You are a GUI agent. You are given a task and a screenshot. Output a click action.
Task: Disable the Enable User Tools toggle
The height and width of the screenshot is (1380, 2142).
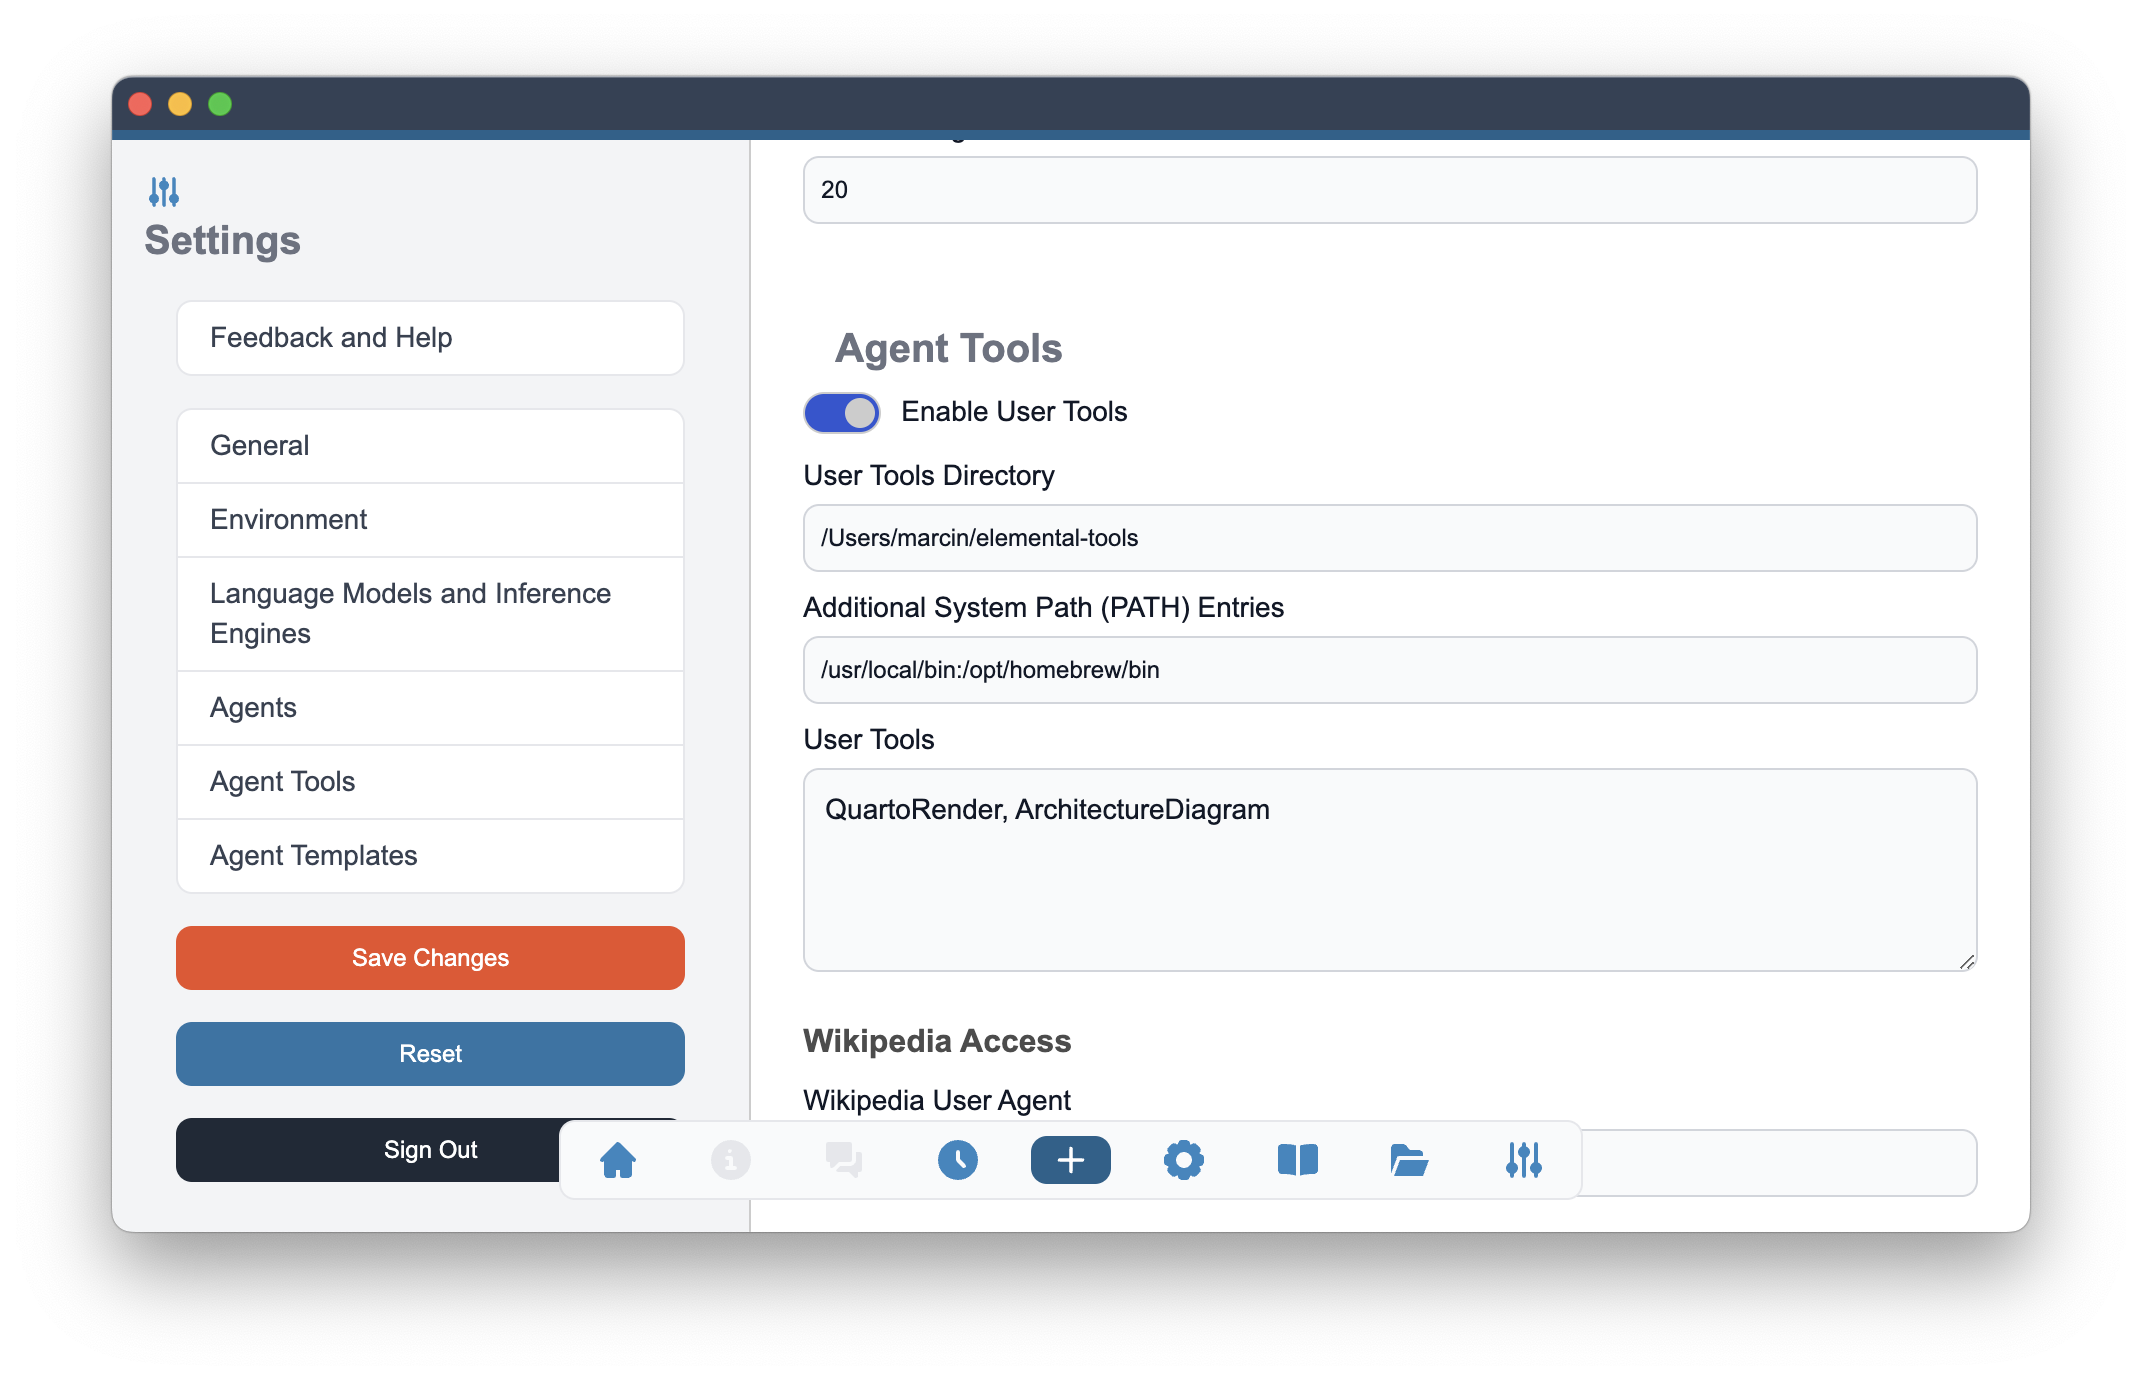pos(842,412)
